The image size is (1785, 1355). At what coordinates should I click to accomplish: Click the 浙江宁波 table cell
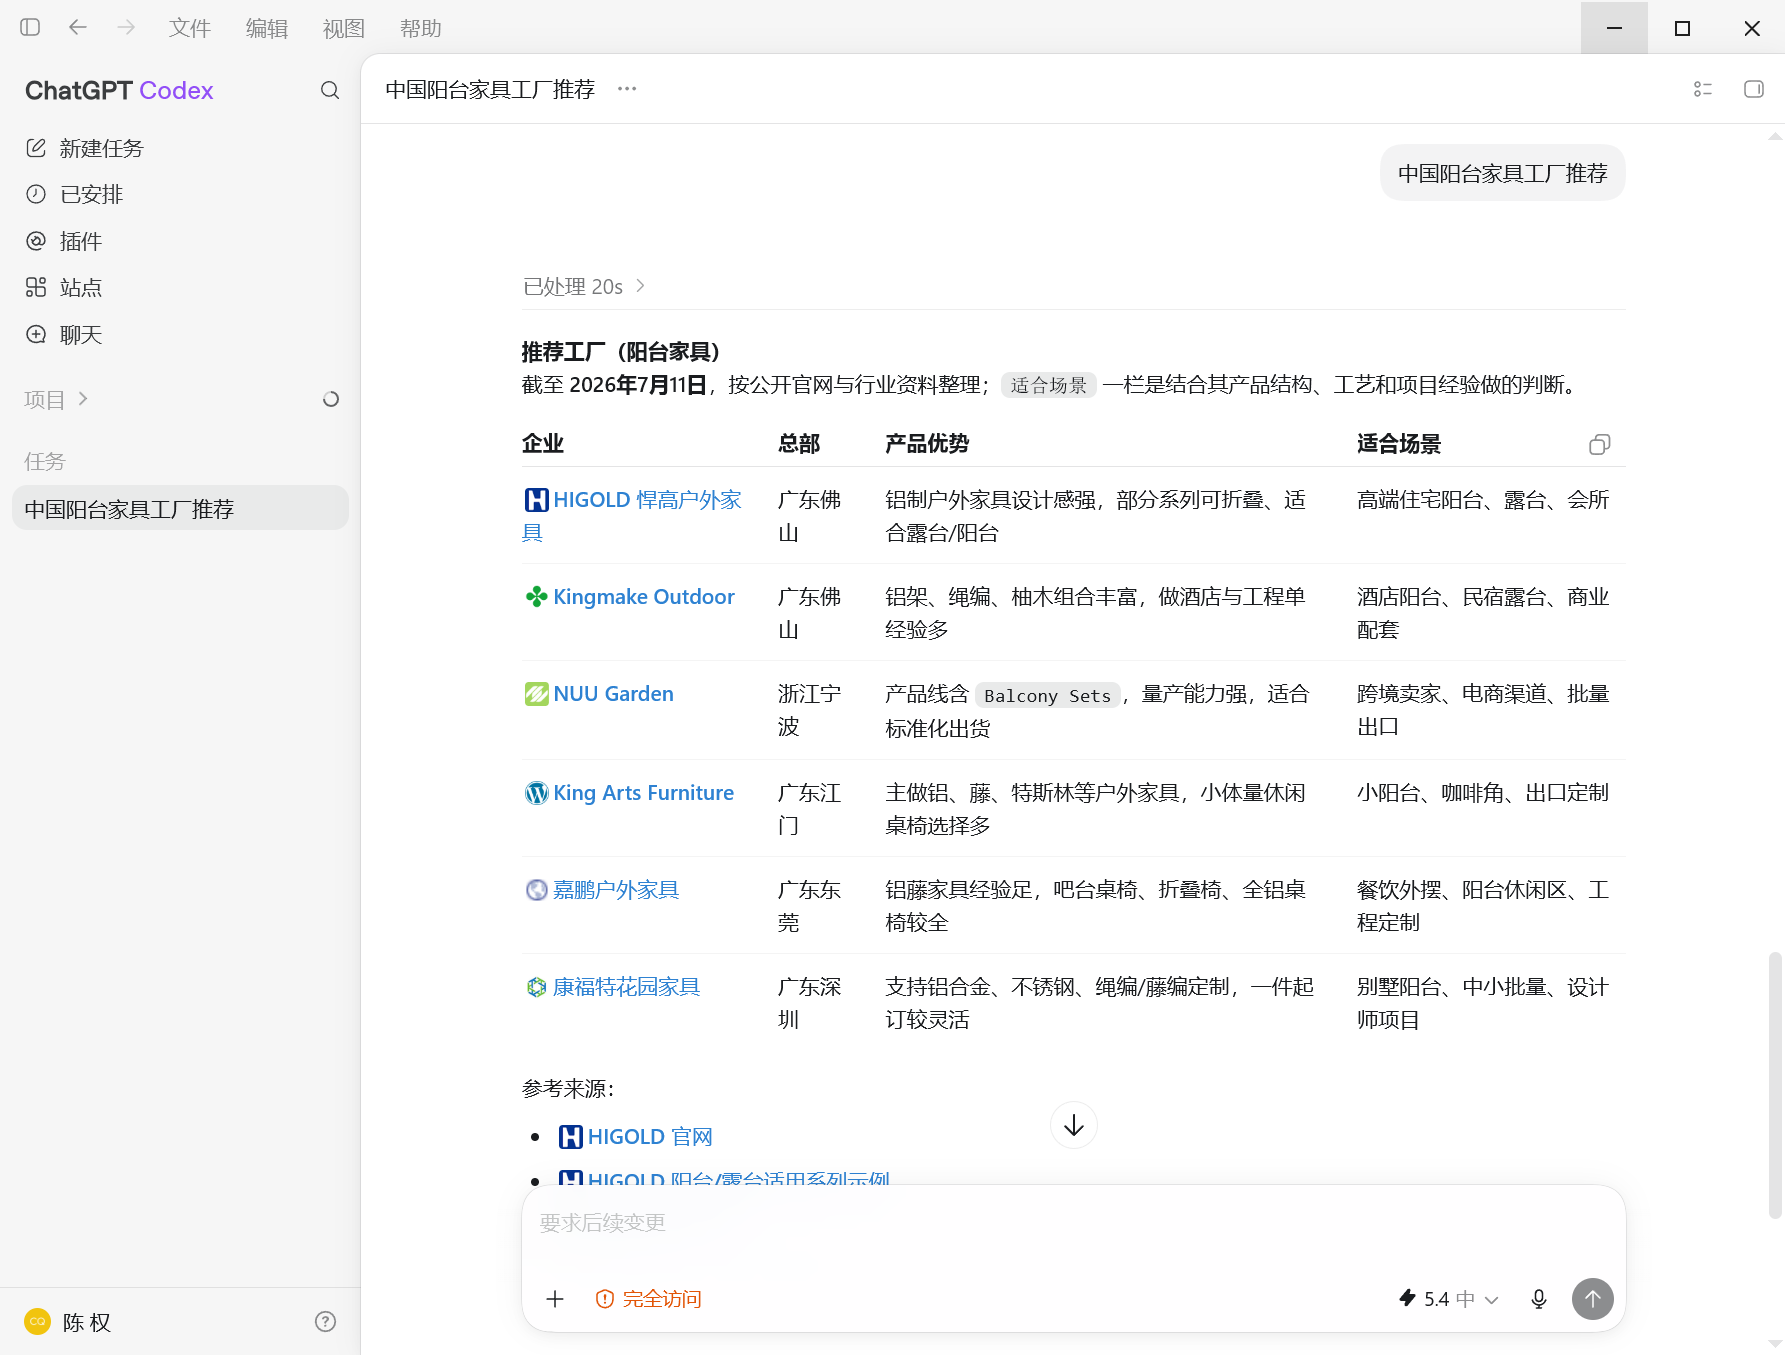810,710
